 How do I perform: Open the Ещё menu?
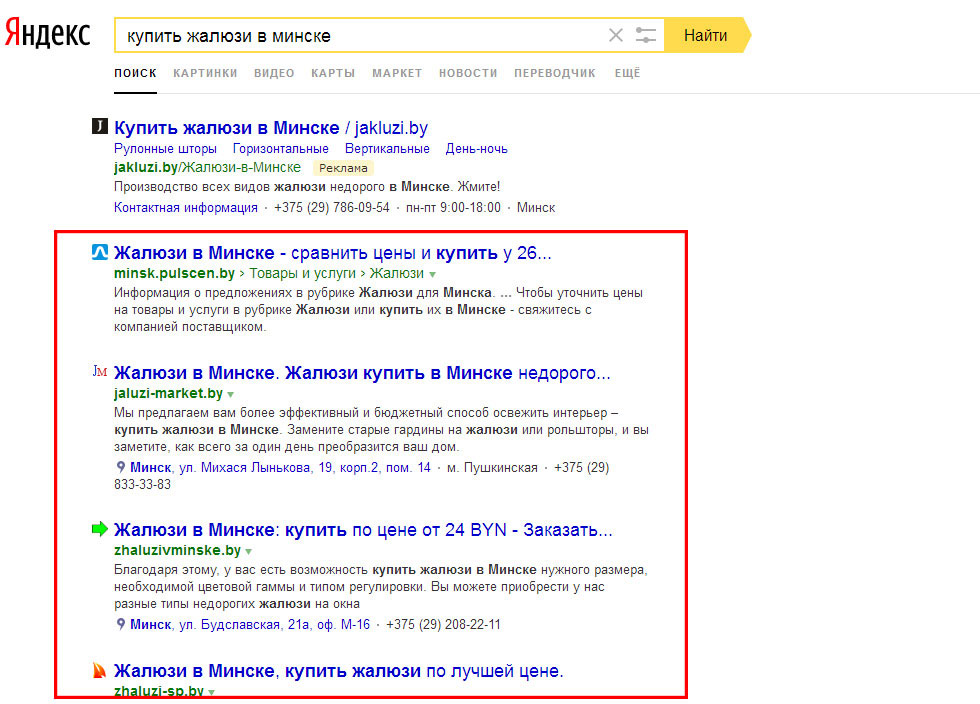[x=627, y=73]
